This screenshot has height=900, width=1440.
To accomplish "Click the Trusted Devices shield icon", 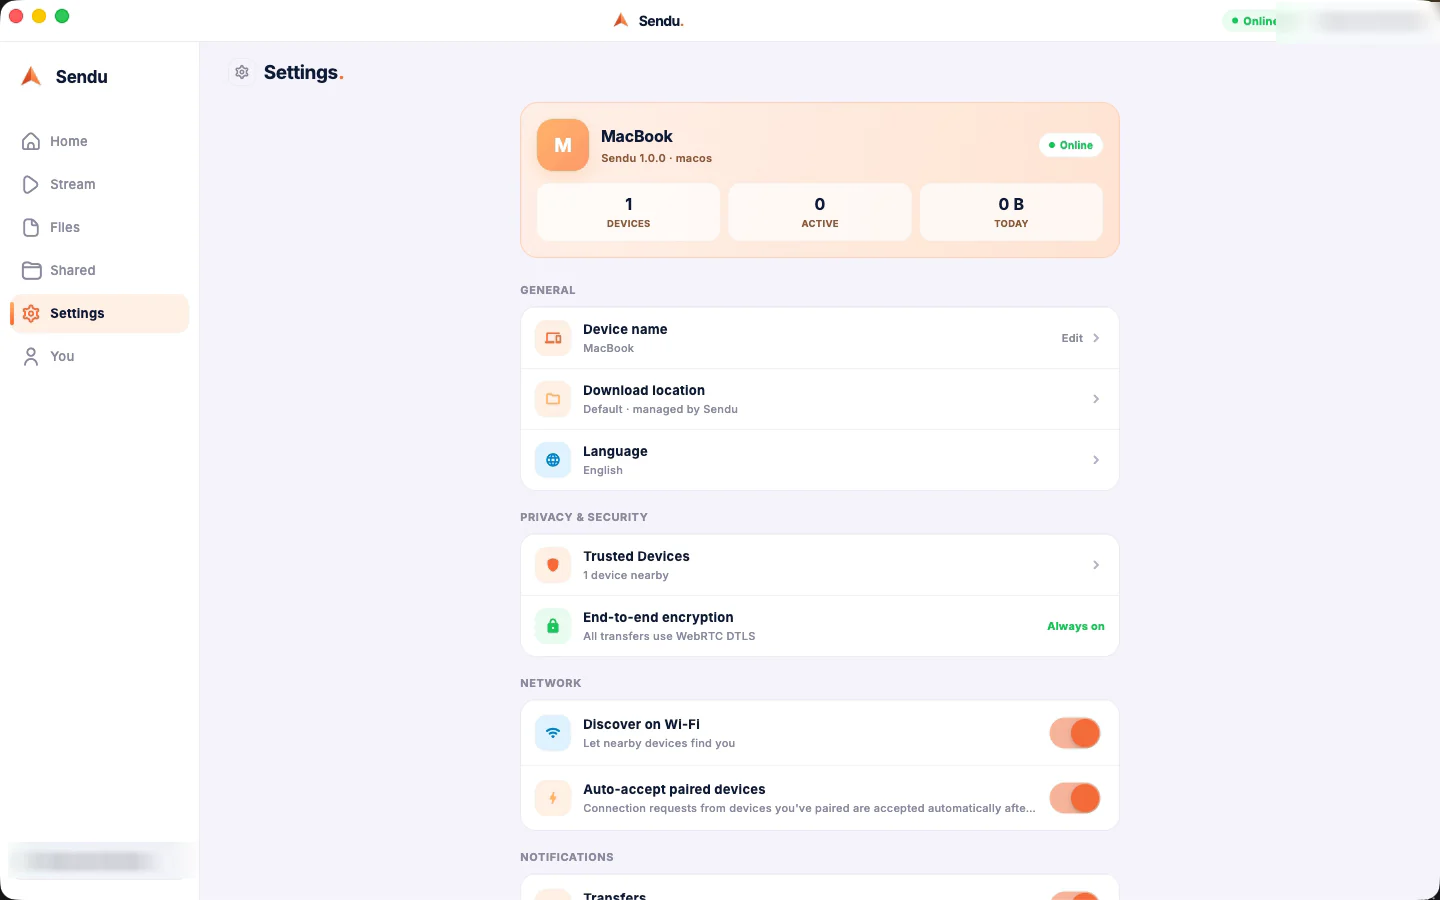I will click(x=553, y=565).
